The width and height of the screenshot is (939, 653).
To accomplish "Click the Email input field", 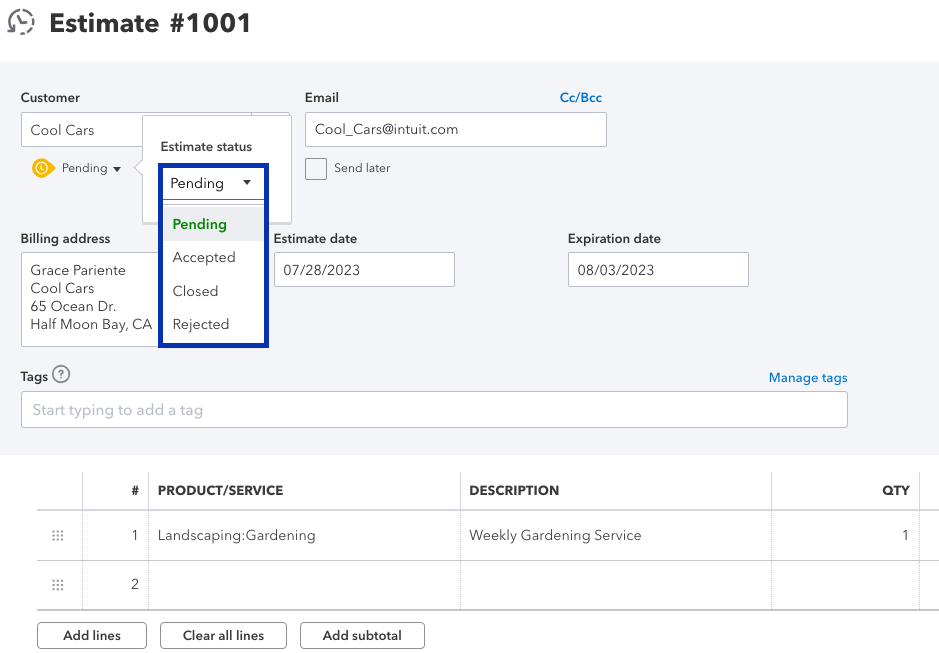I will tap(456, 129).
